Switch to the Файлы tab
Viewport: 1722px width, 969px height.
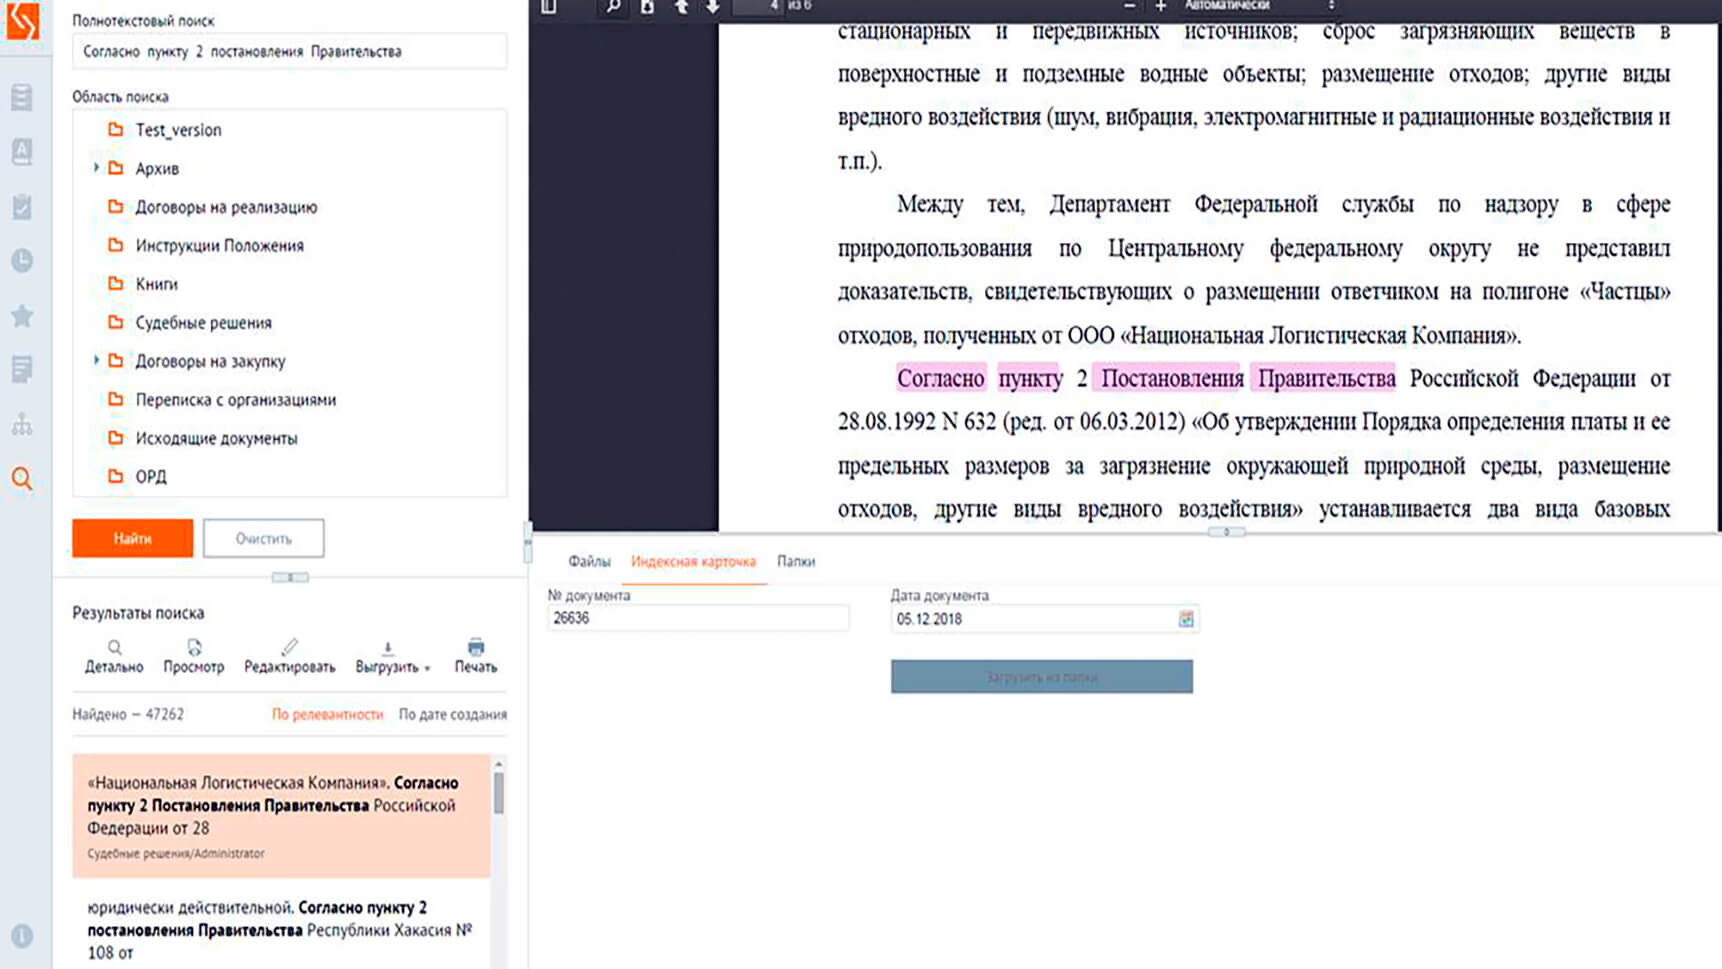click(x=589, y=562)
